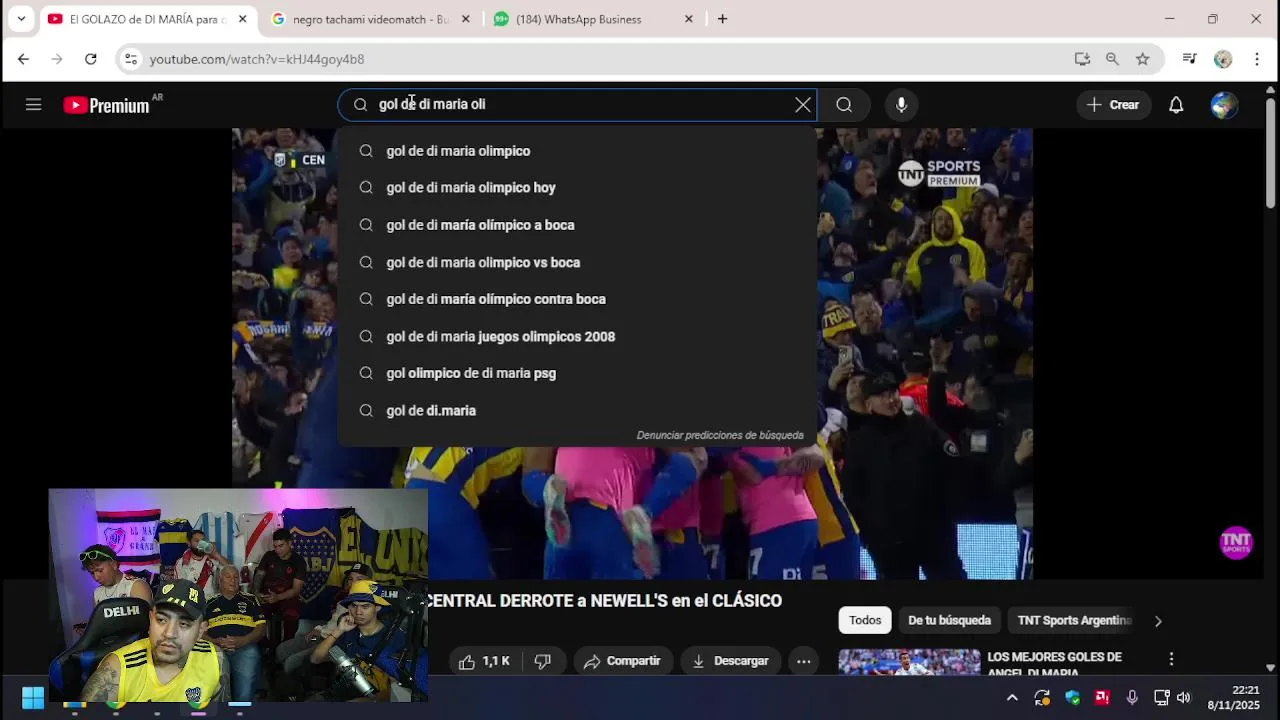Dislike the video
The width and height of the screenshot is (1280, 720).
tap(543, 661)
